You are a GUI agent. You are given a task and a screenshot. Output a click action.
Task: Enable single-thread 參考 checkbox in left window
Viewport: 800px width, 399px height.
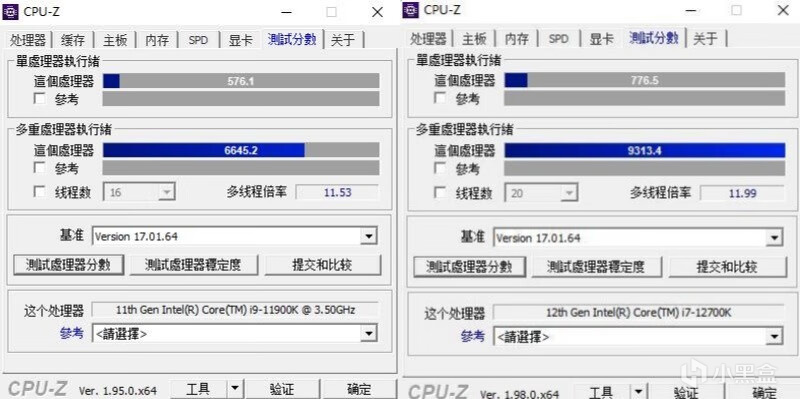(x=40, y=98)
